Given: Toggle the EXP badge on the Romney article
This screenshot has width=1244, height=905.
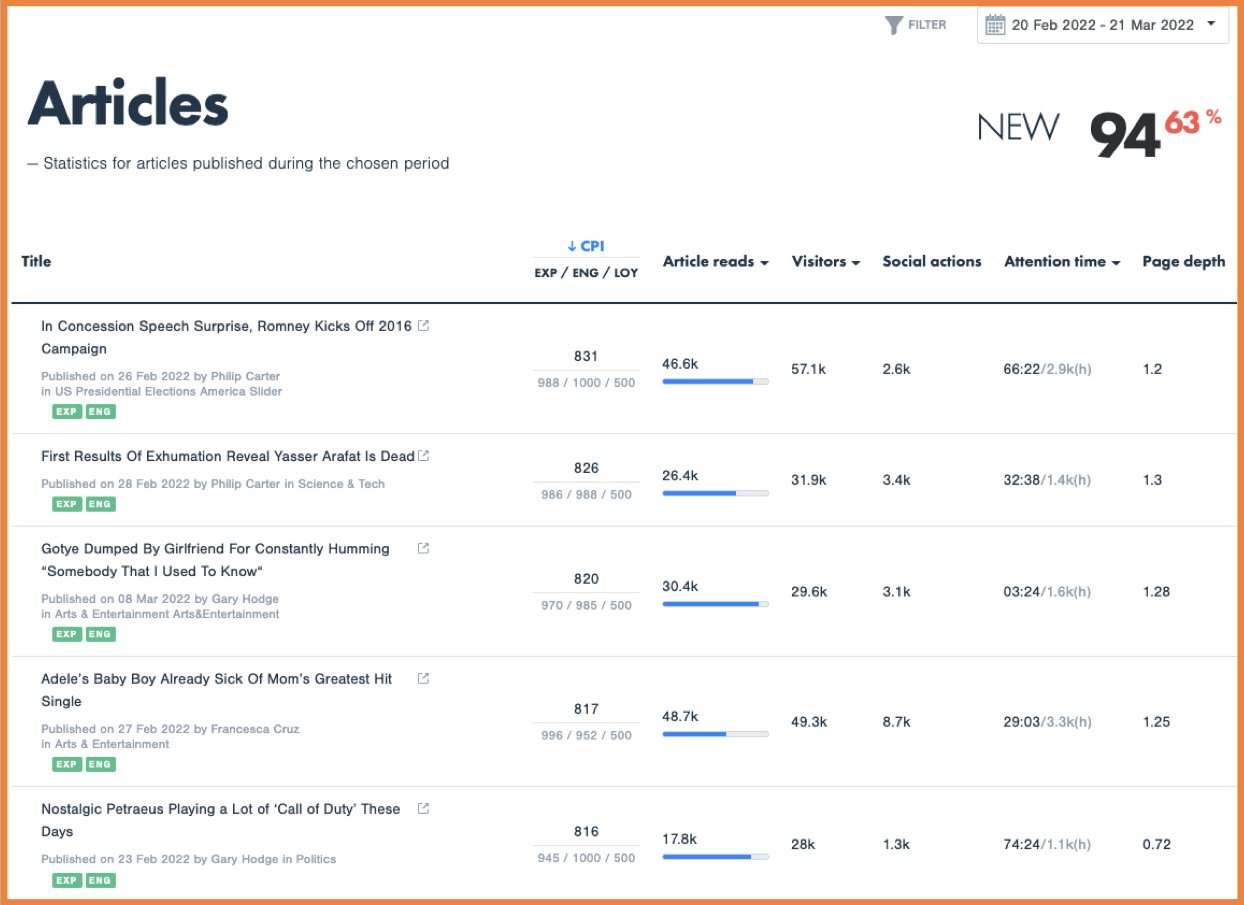Looking at the screenshot, I should click(x=66, y=411).
